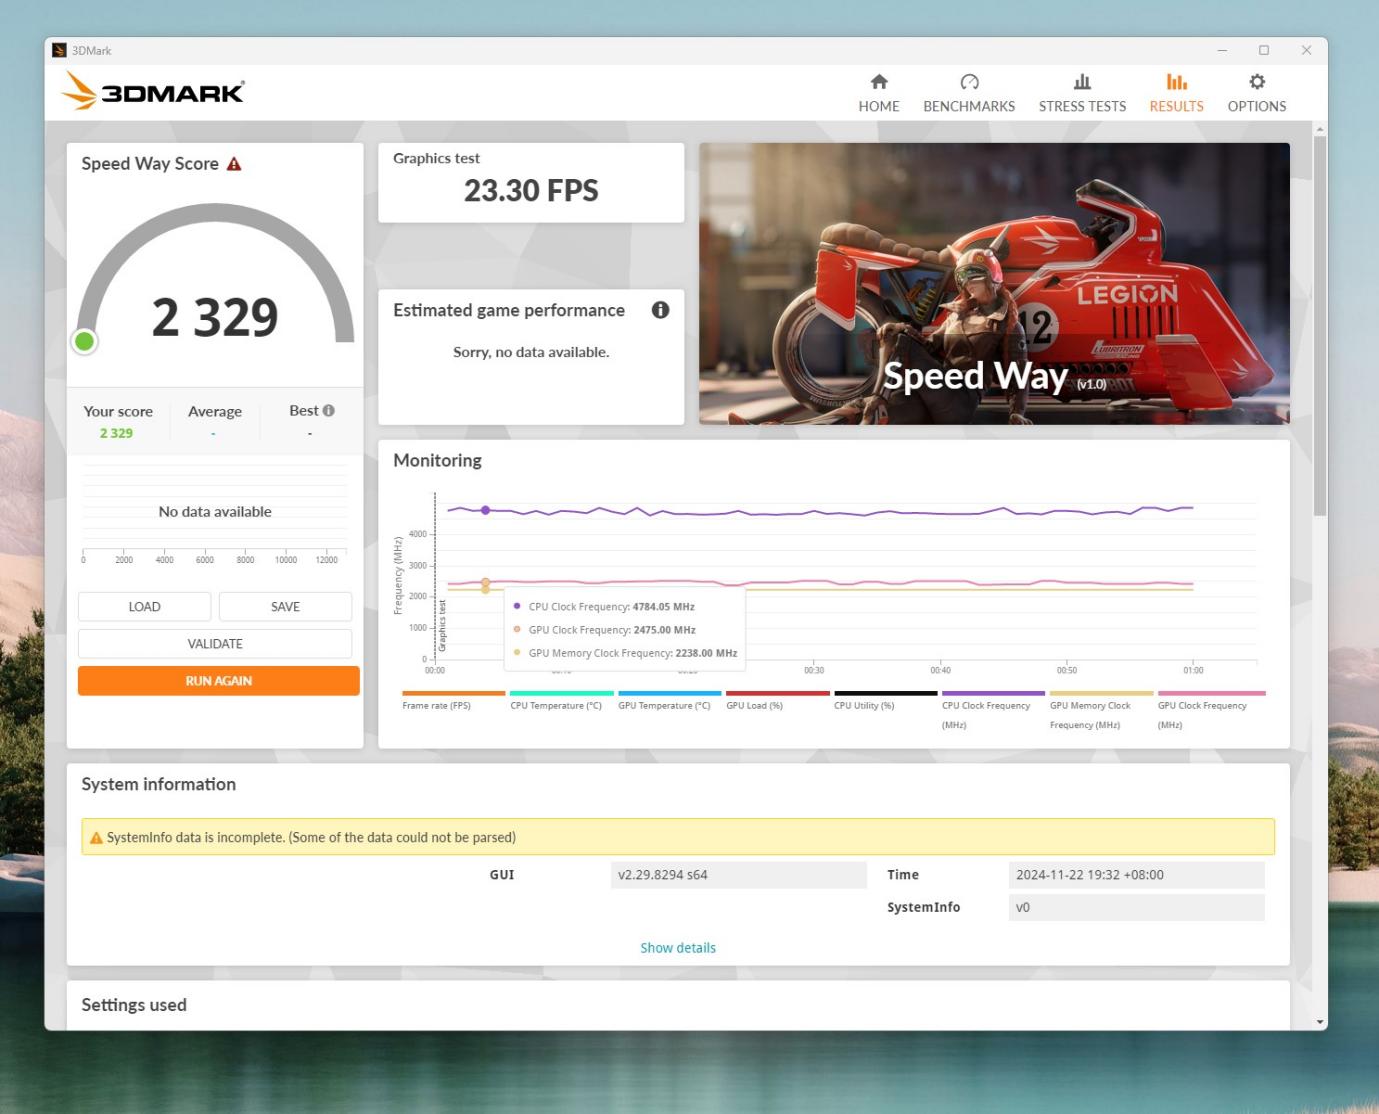1379x1114 pixels.
Task: Click the 'Monitoring' chart heading
Action: tap(437, 460)
